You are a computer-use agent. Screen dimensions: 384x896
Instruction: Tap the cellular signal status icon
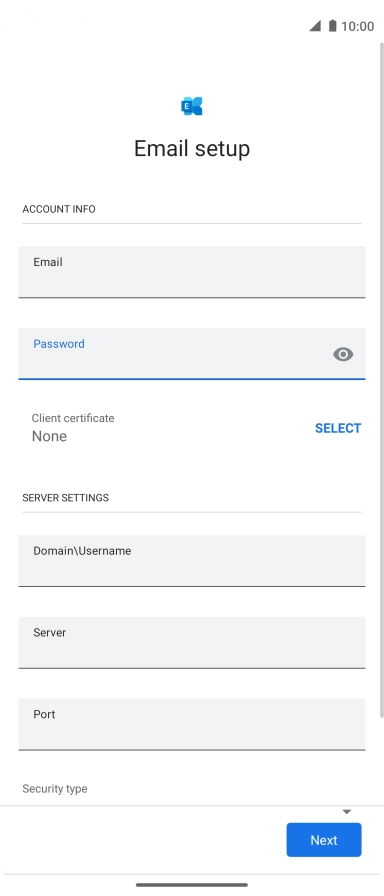click(315, 26)
